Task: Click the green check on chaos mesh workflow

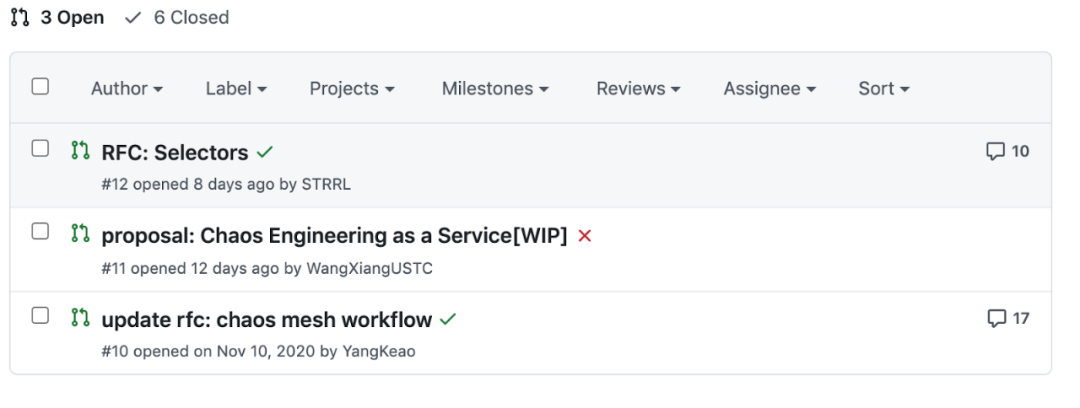Action: tap(448, 320)
